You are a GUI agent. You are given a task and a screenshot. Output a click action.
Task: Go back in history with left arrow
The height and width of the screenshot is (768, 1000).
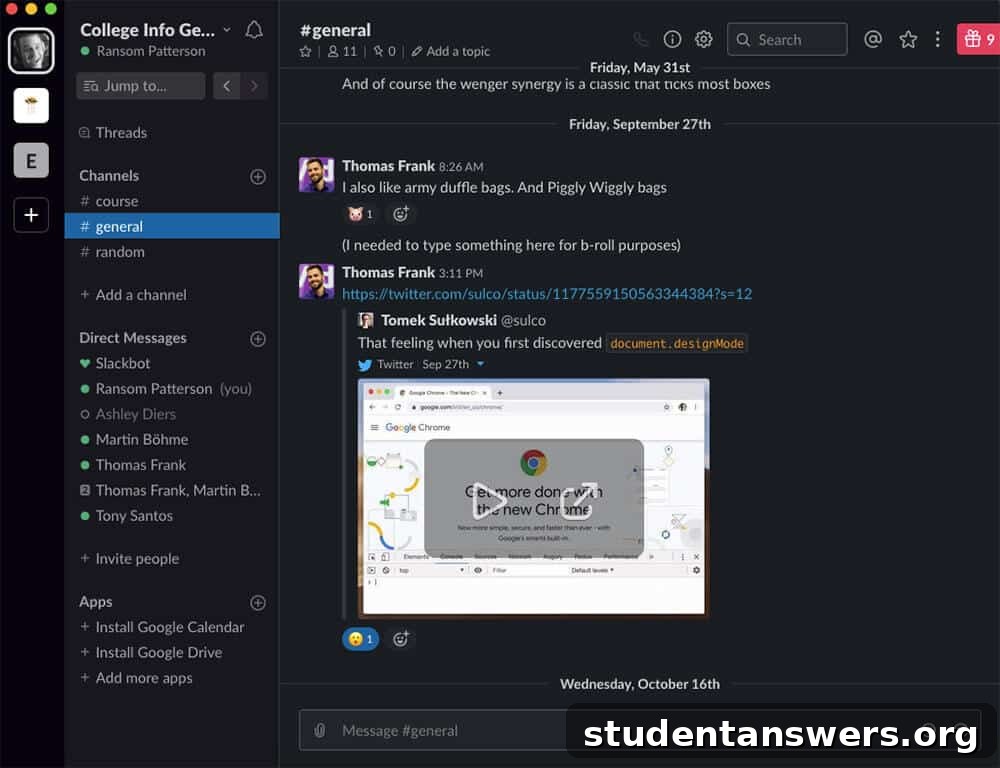(x=226, y=85)
